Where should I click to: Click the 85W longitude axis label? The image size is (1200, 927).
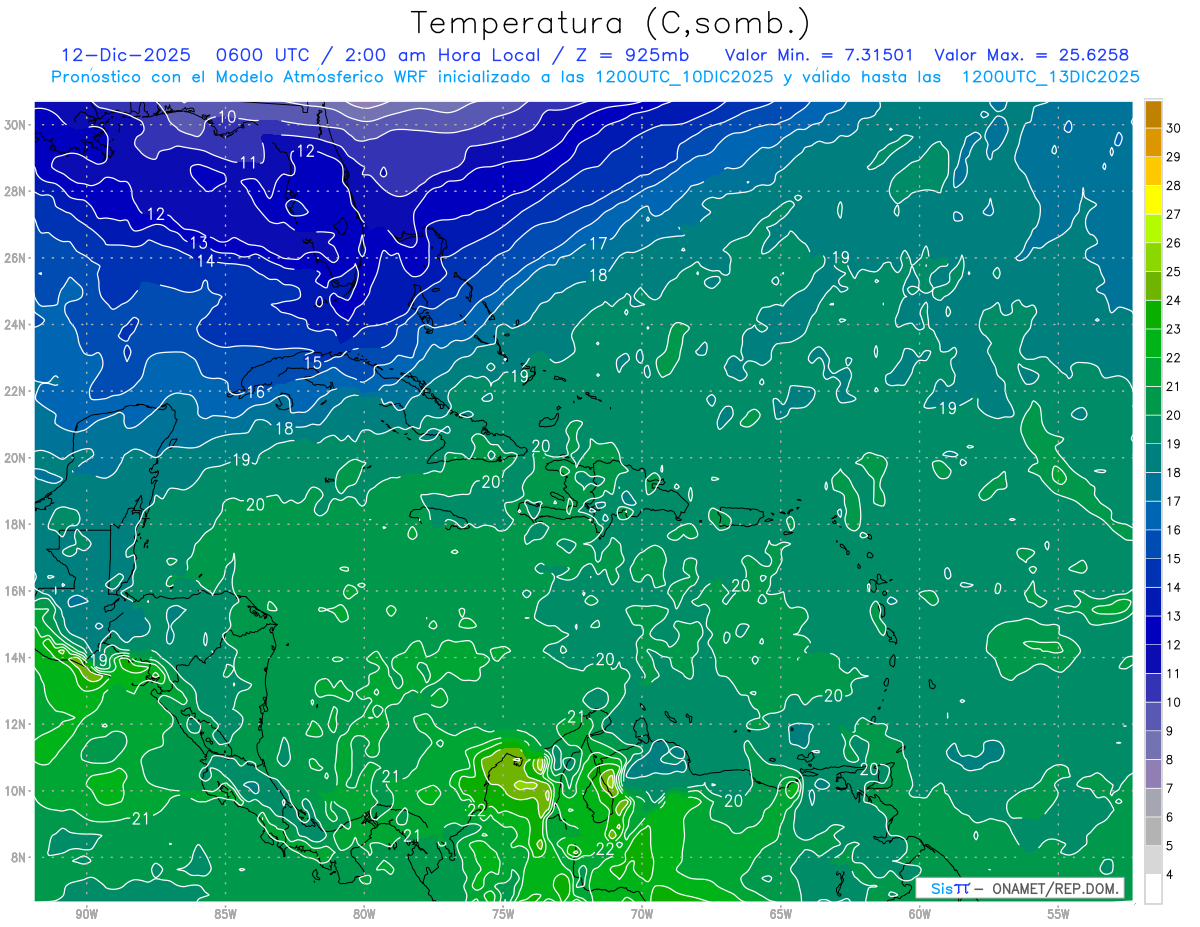coord(225,914)
